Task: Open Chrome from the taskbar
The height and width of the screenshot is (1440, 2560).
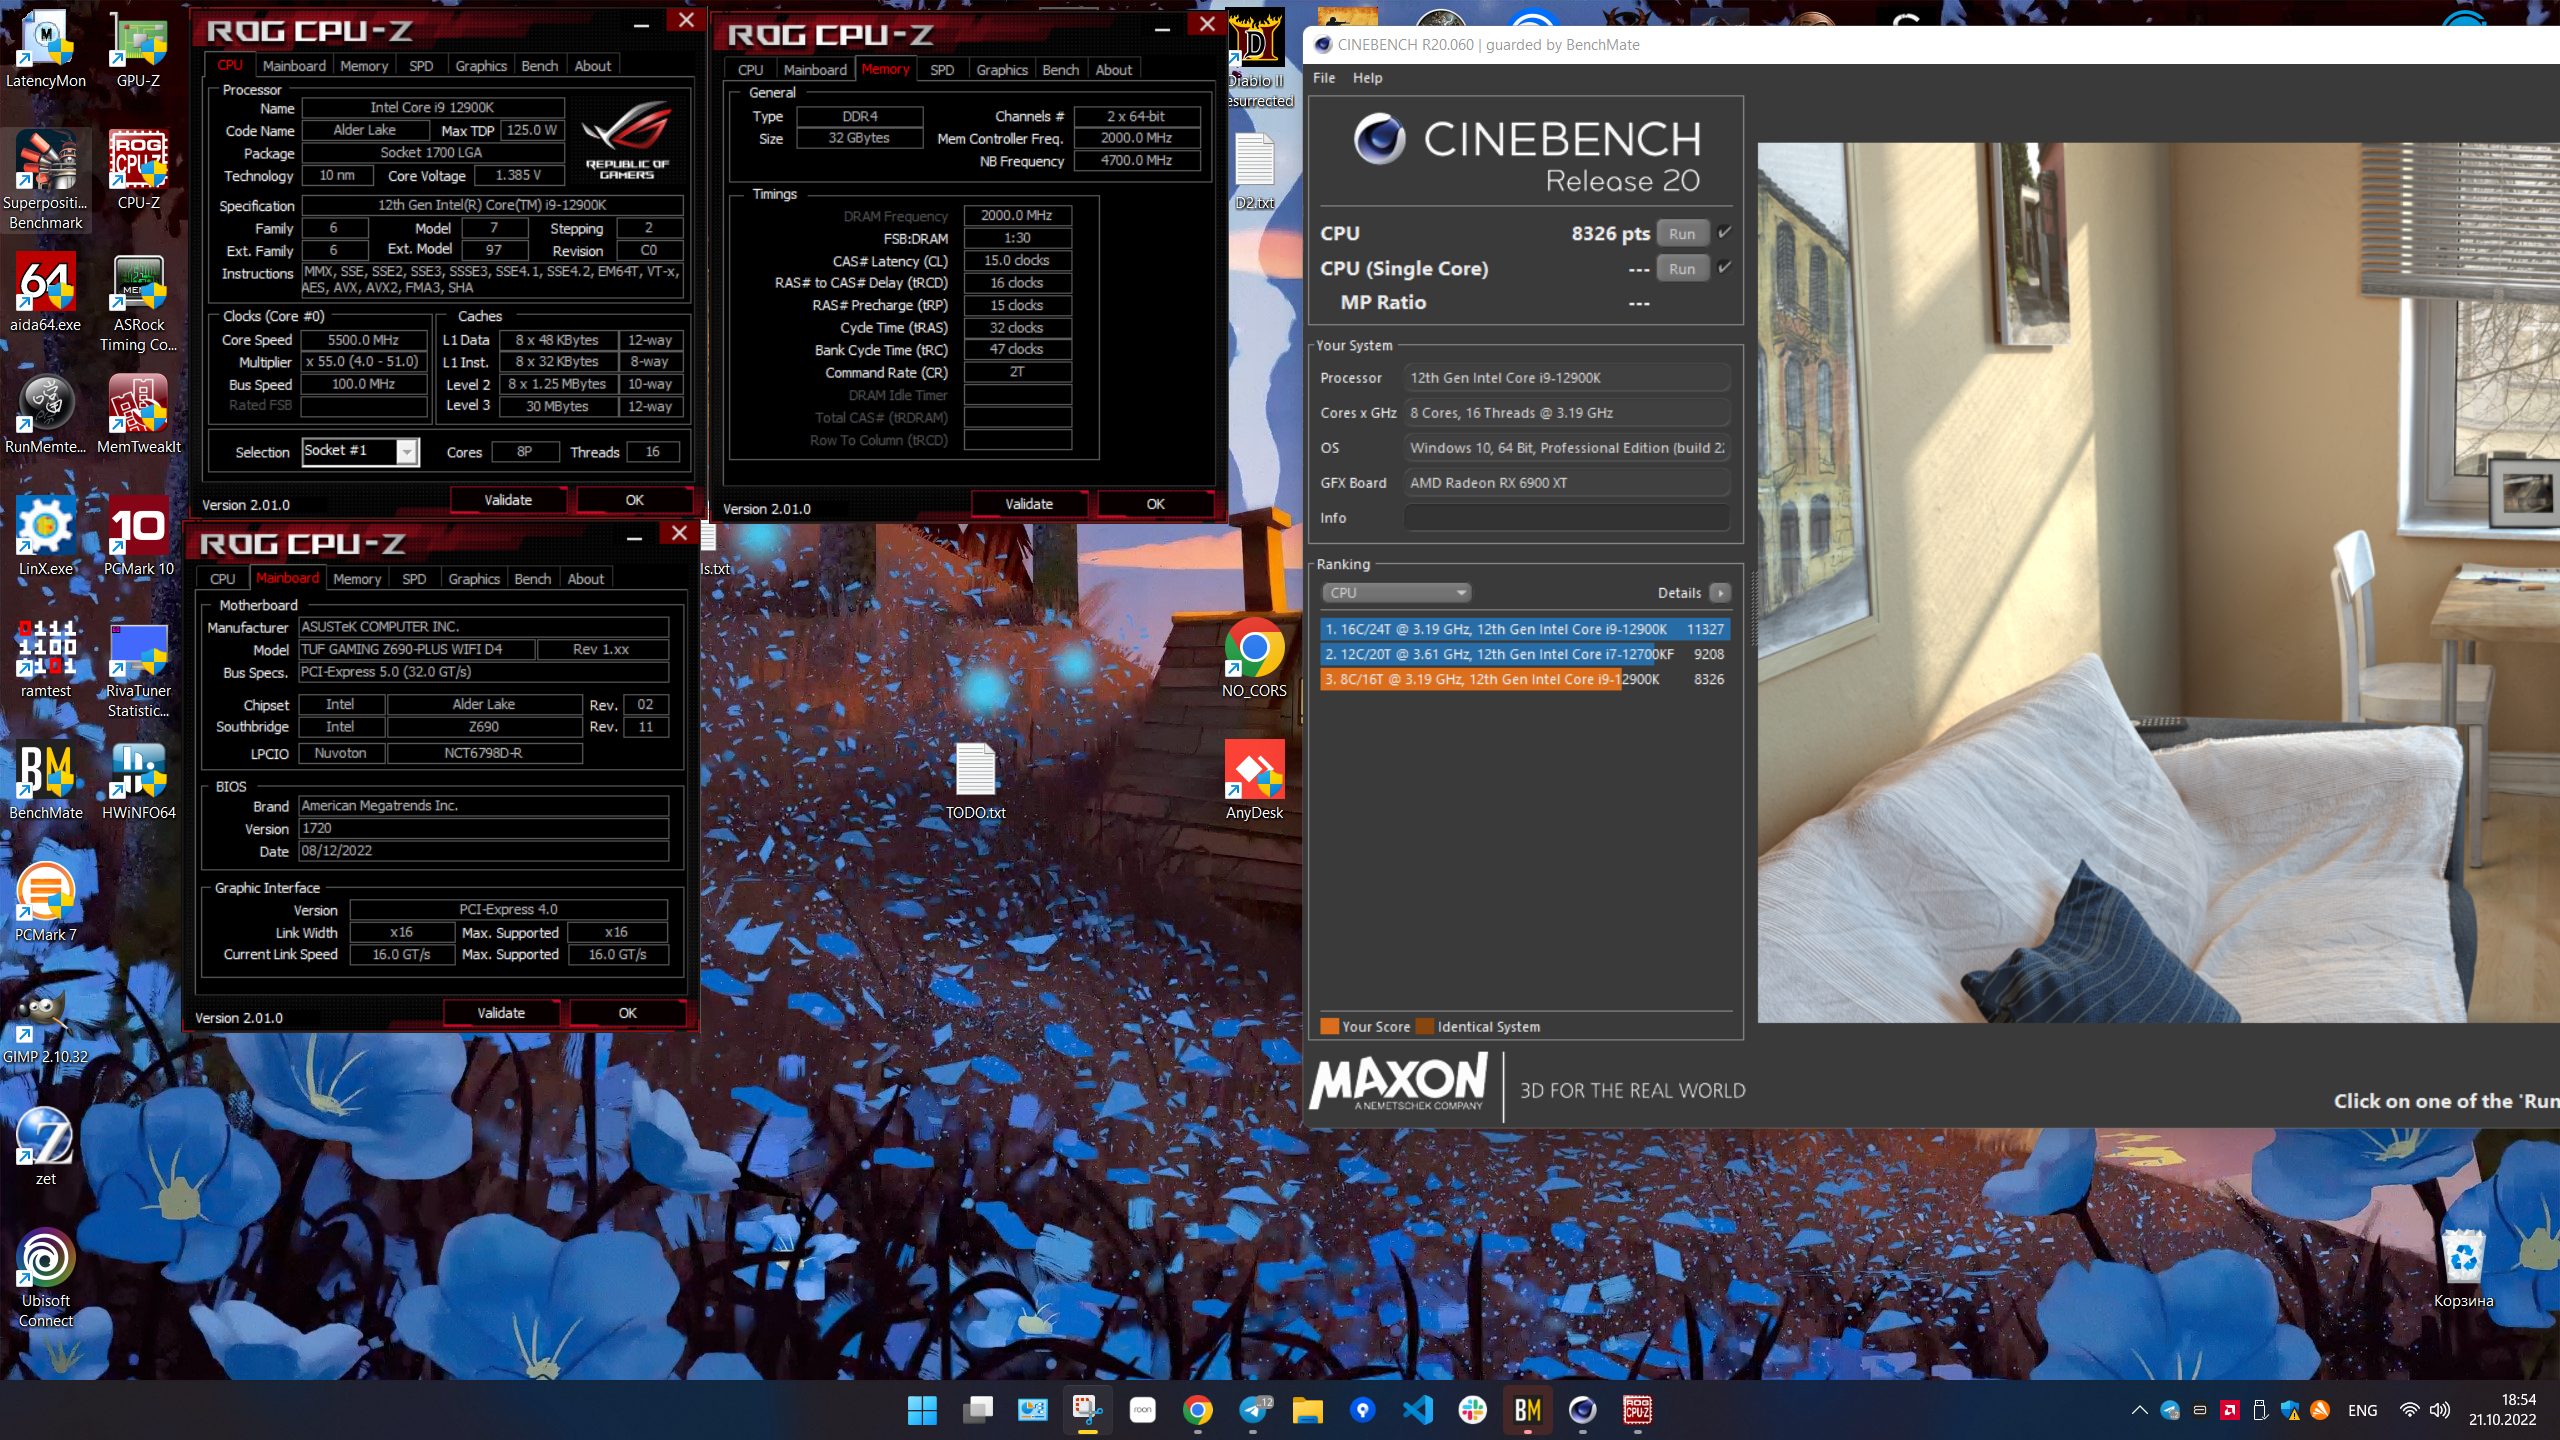Action: tap(1197, 1410)
